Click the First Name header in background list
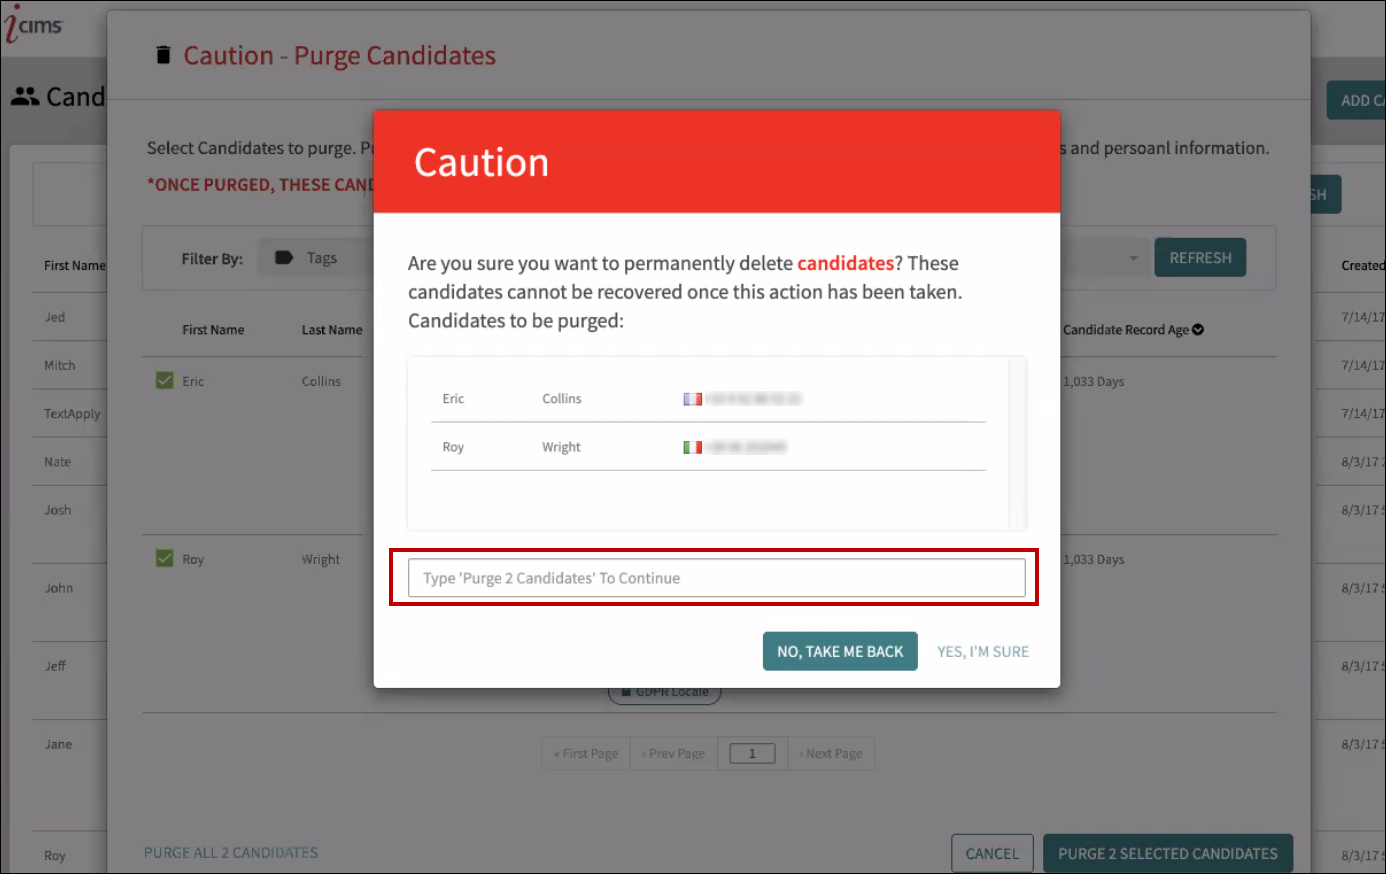The width and height of the screenshot is (1386, 874). pos(74,266)
